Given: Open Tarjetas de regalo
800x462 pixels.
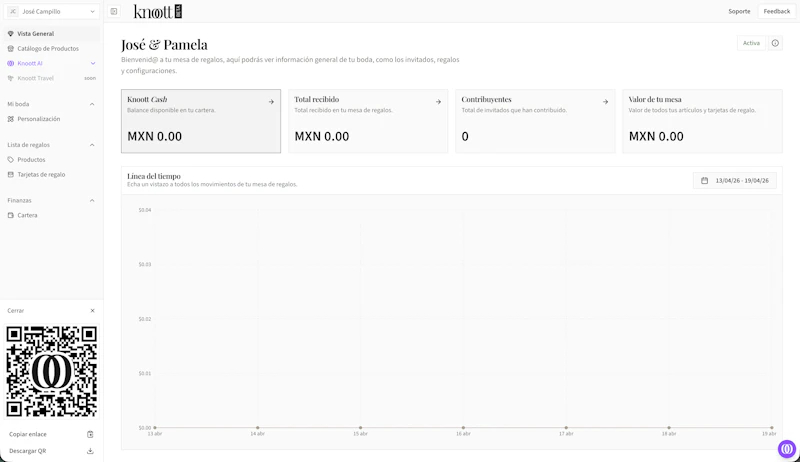Looking at the screenshot, I should (x=51, y=174).
